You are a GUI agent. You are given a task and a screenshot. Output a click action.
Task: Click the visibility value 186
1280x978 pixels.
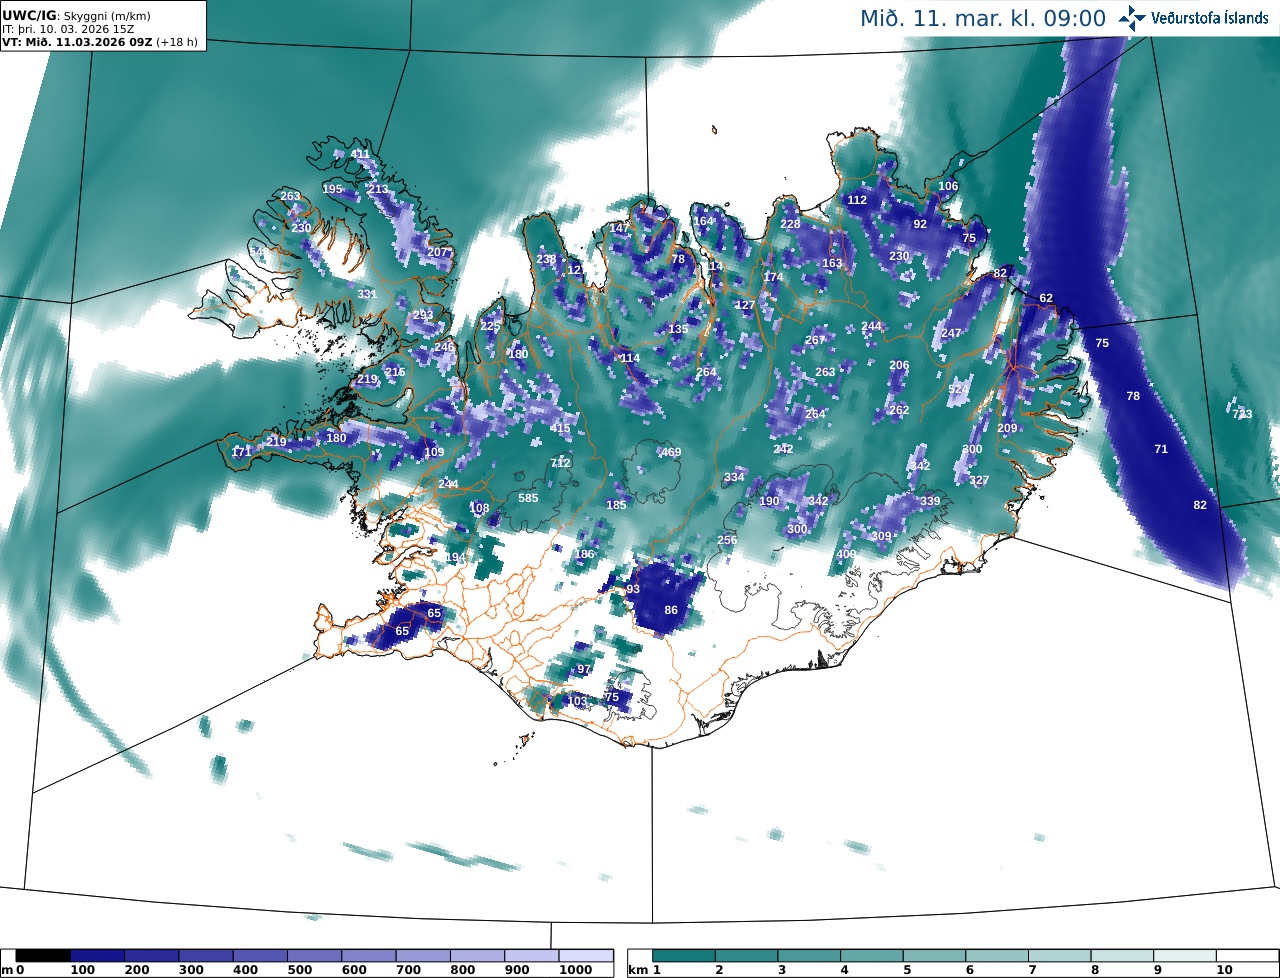tap(585, 554)
